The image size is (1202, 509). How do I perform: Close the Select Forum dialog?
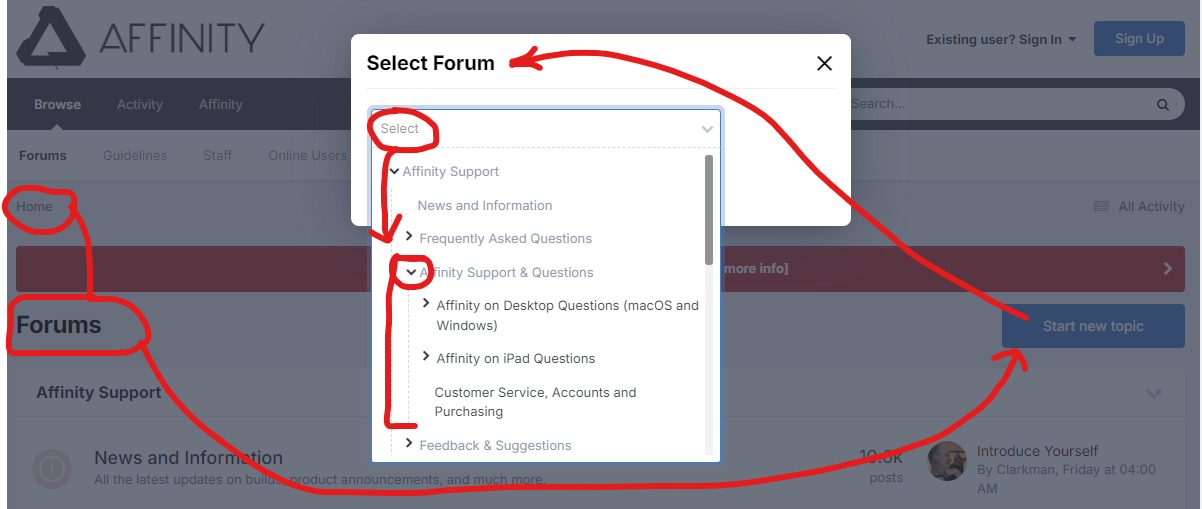tap(824, 63)
